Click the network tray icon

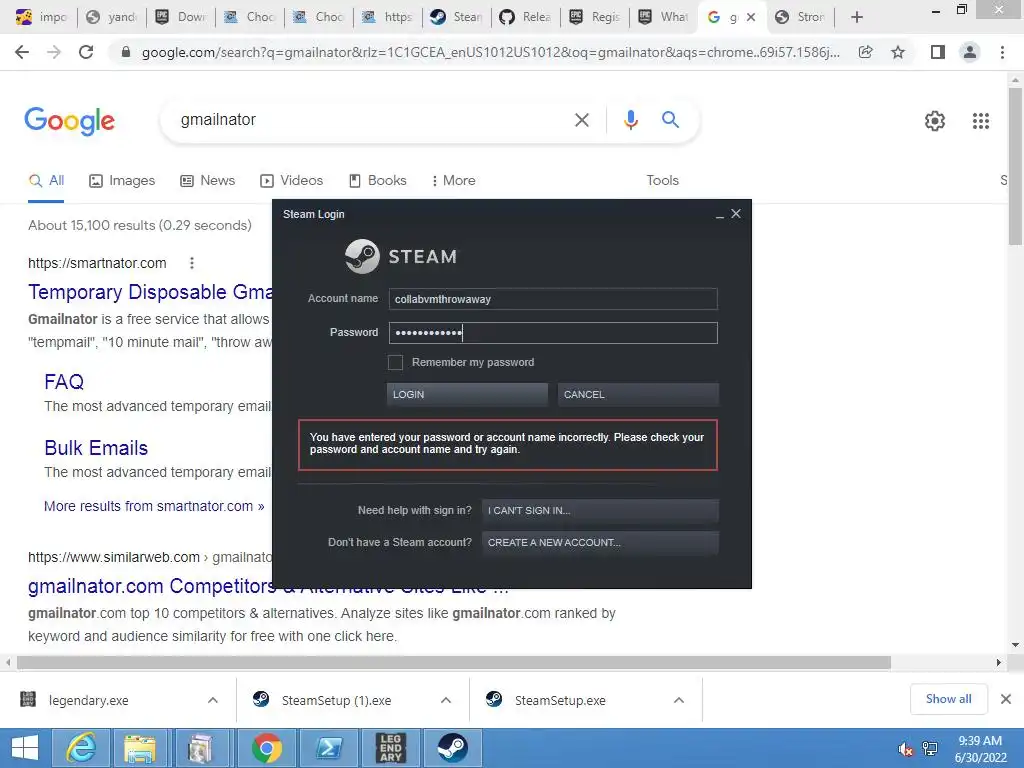click(x=930, y=748)
